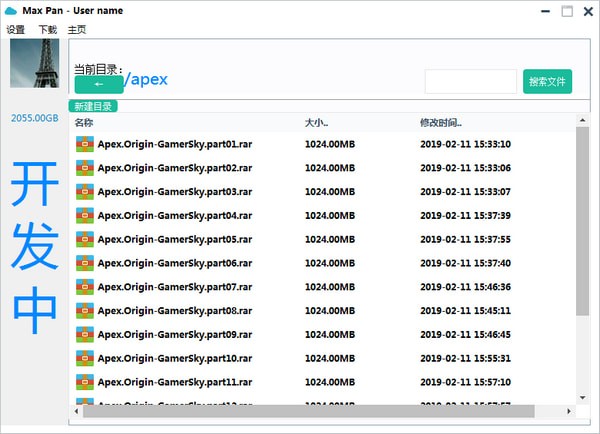The width and height of the screenshot is (600, 434).
Task: Click the Max Pan cloud logo icon
Action: point(12,11)
